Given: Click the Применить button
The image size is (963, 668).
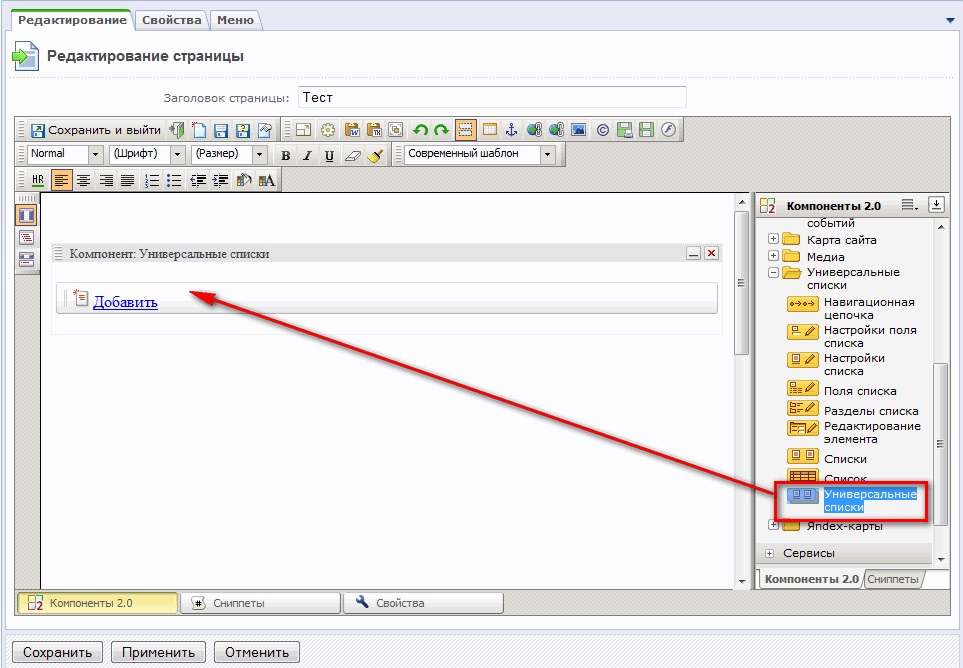Looking at the screenshot, I should 158,652.
